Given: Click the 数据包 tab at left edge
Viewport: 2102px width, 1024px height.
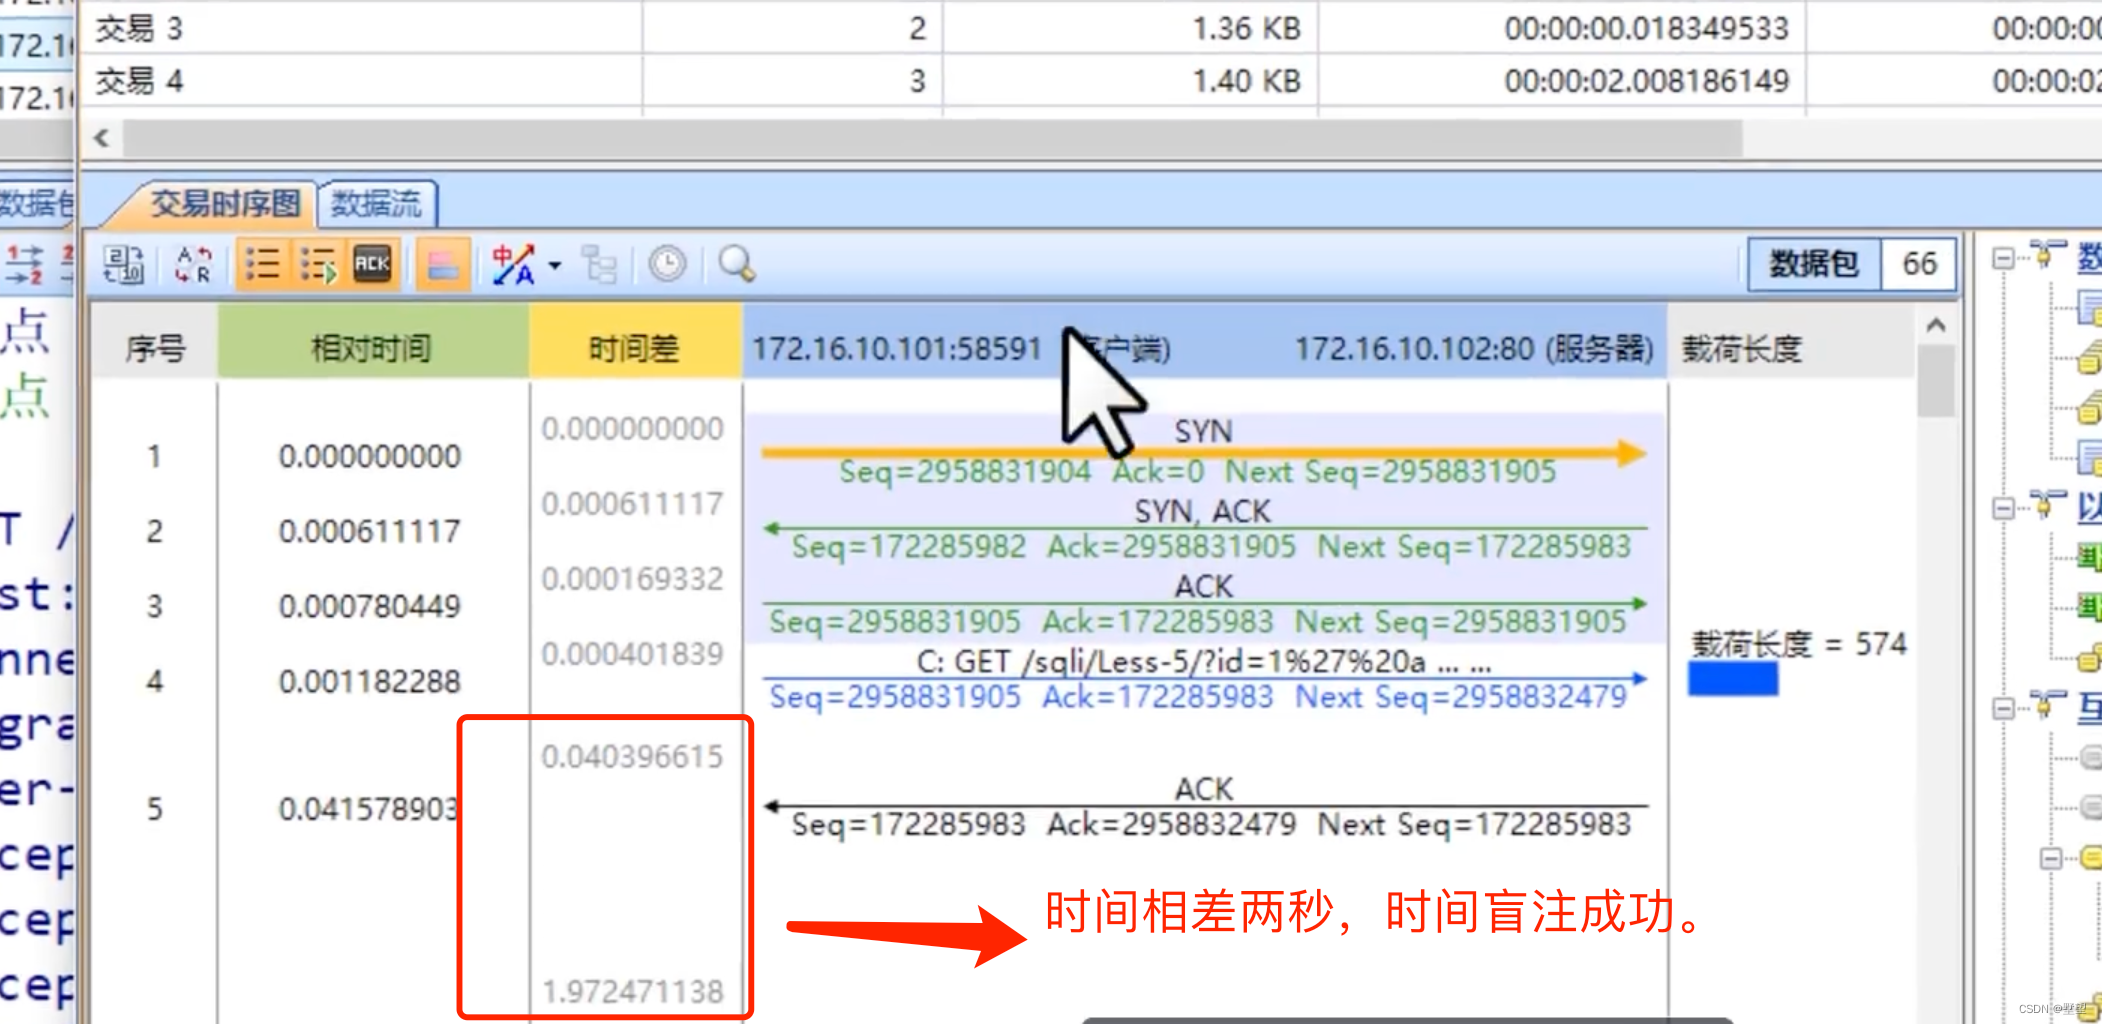Looking at the screenshot, I should [x=37, y=204].
